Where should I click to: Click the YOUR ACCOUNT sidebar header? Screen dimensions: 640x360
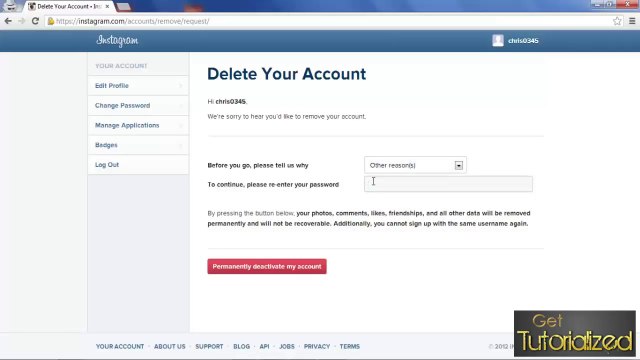coord(121,66)
